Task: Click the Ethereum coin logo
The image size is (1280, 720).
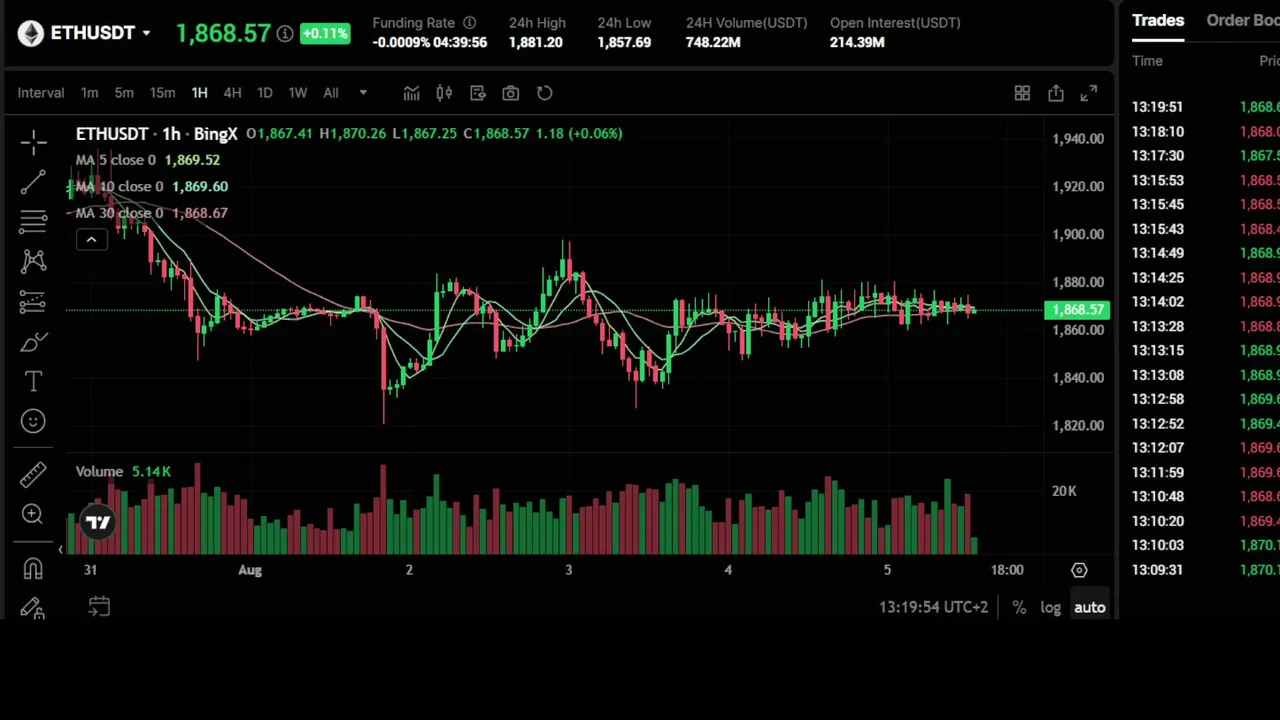Action: [x=31, y=33]
